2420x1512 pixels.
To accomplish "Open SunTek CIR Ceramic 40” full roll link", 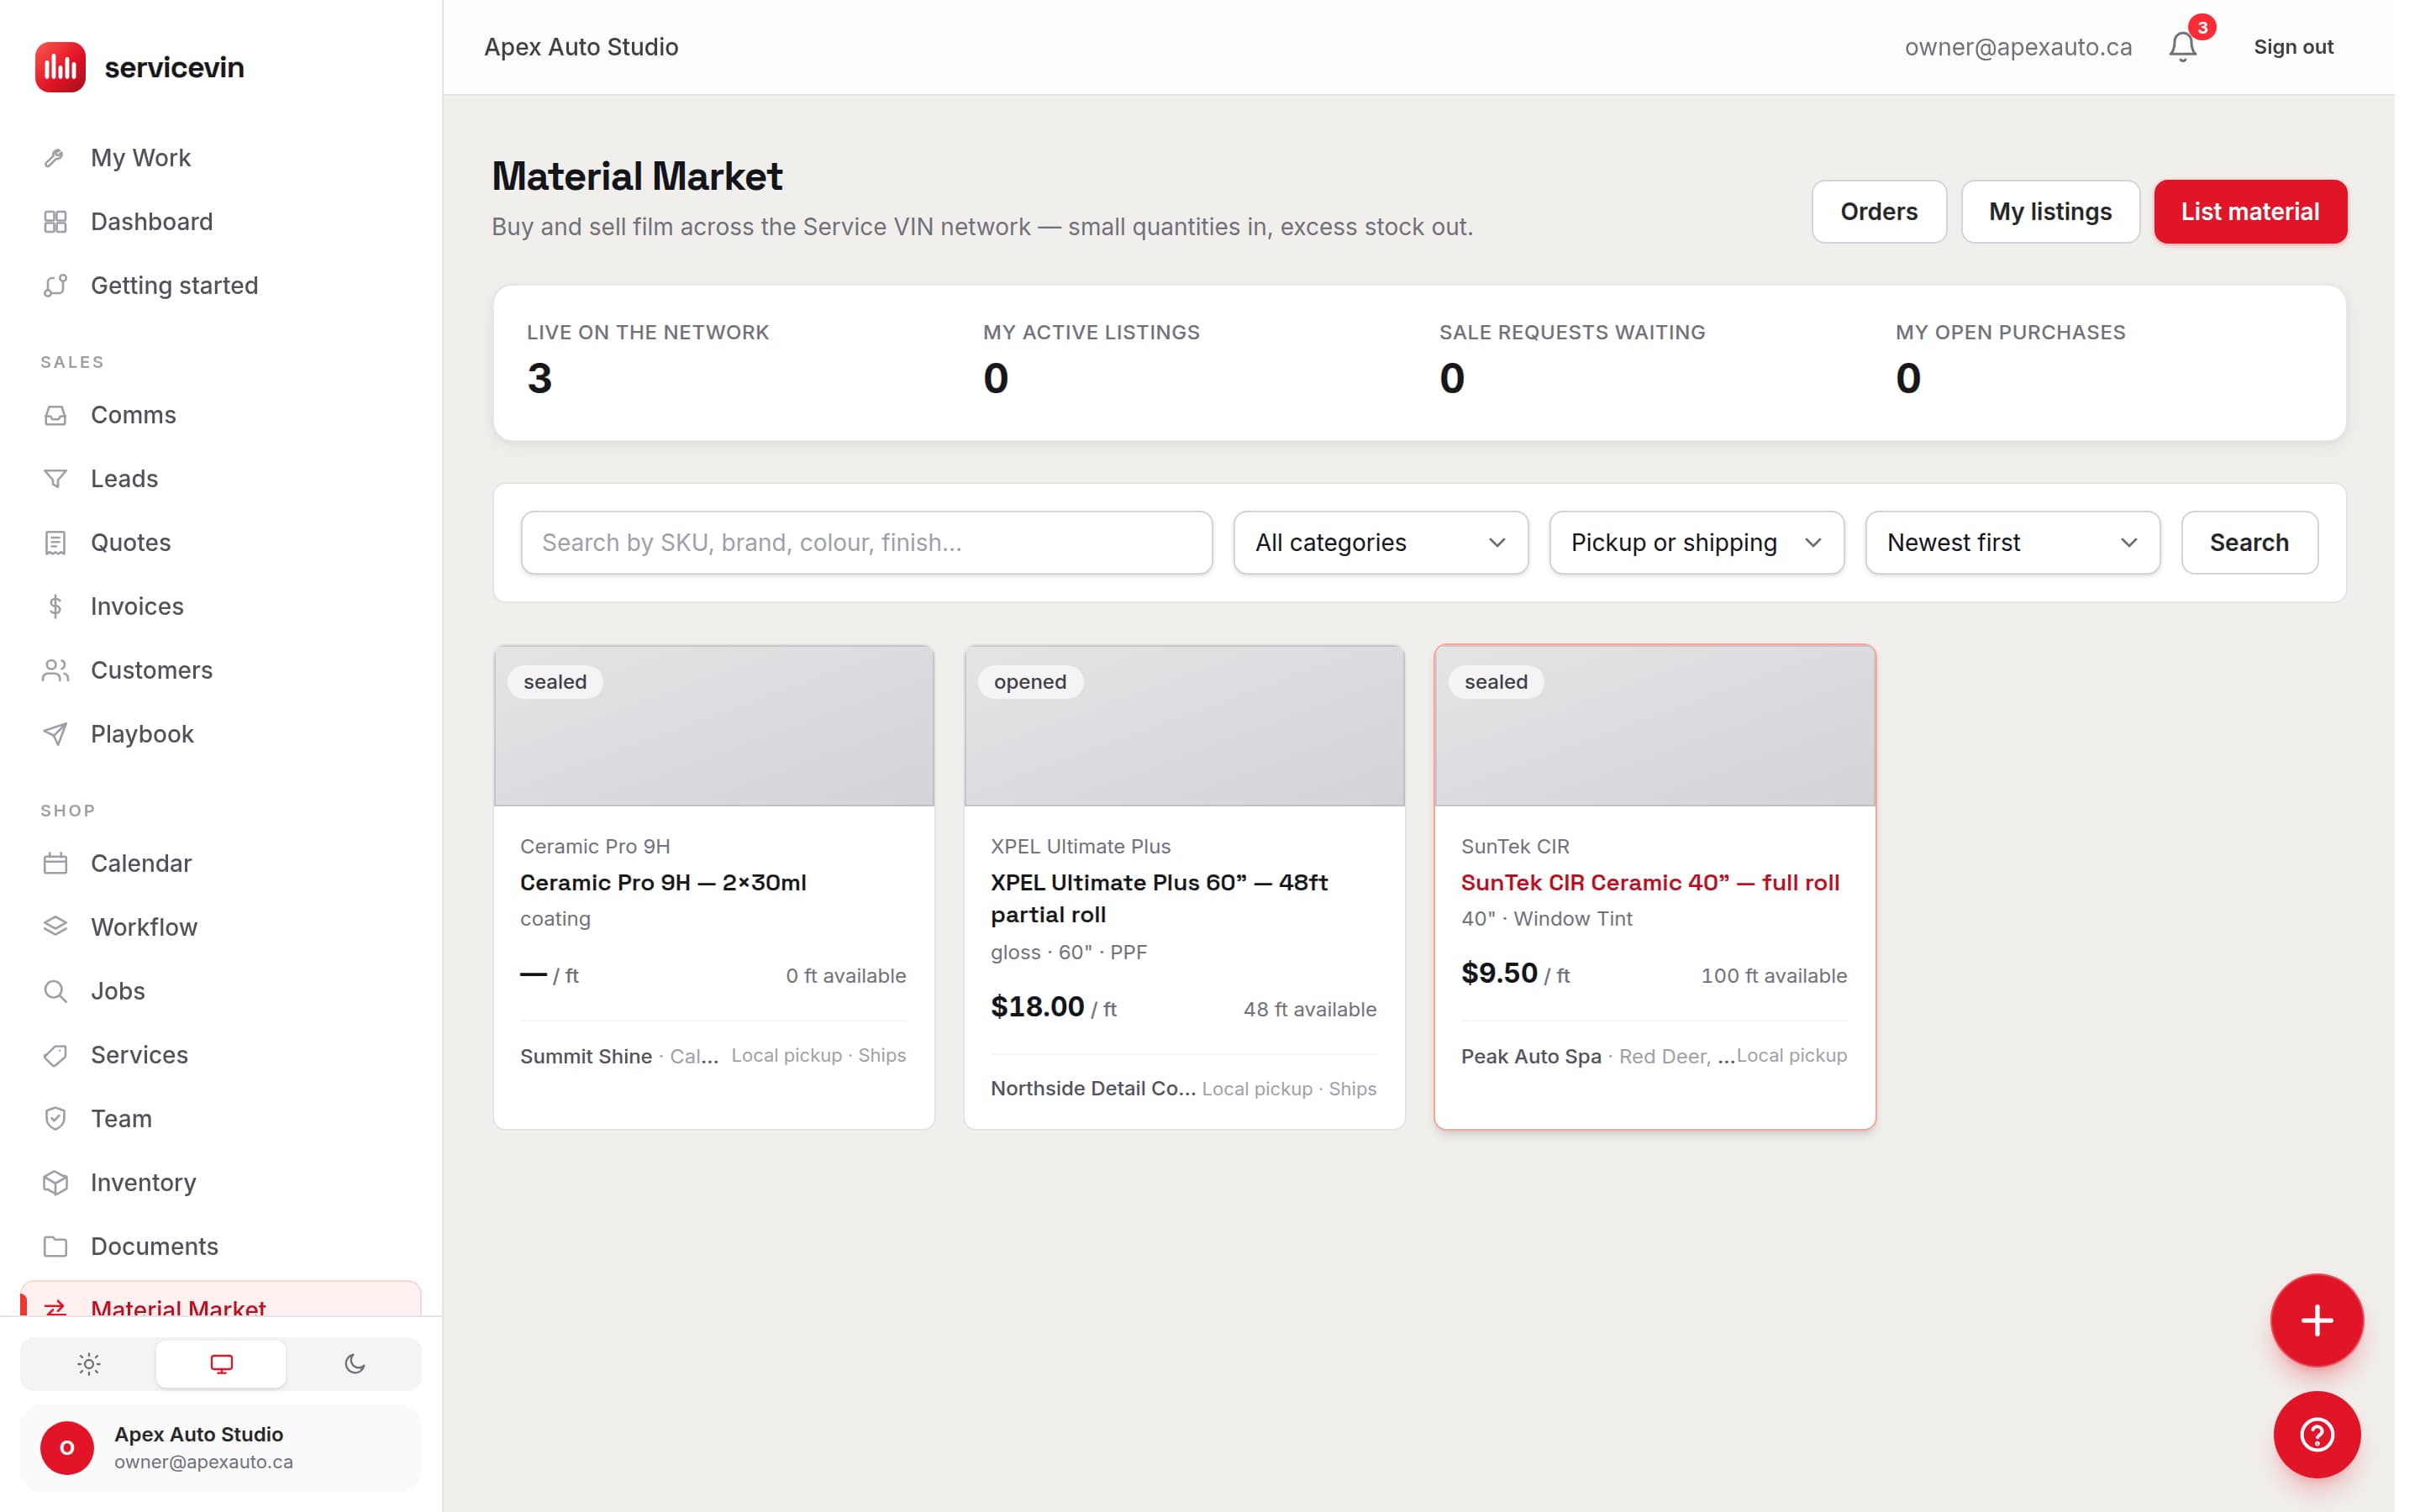I will coord(1650,883).
